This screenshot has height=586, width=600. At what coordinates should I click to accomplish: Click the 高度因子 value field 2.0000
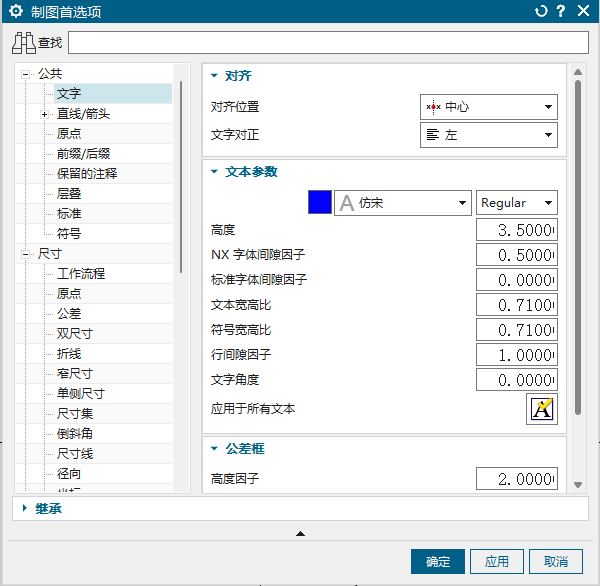click(x=517, y=478)
